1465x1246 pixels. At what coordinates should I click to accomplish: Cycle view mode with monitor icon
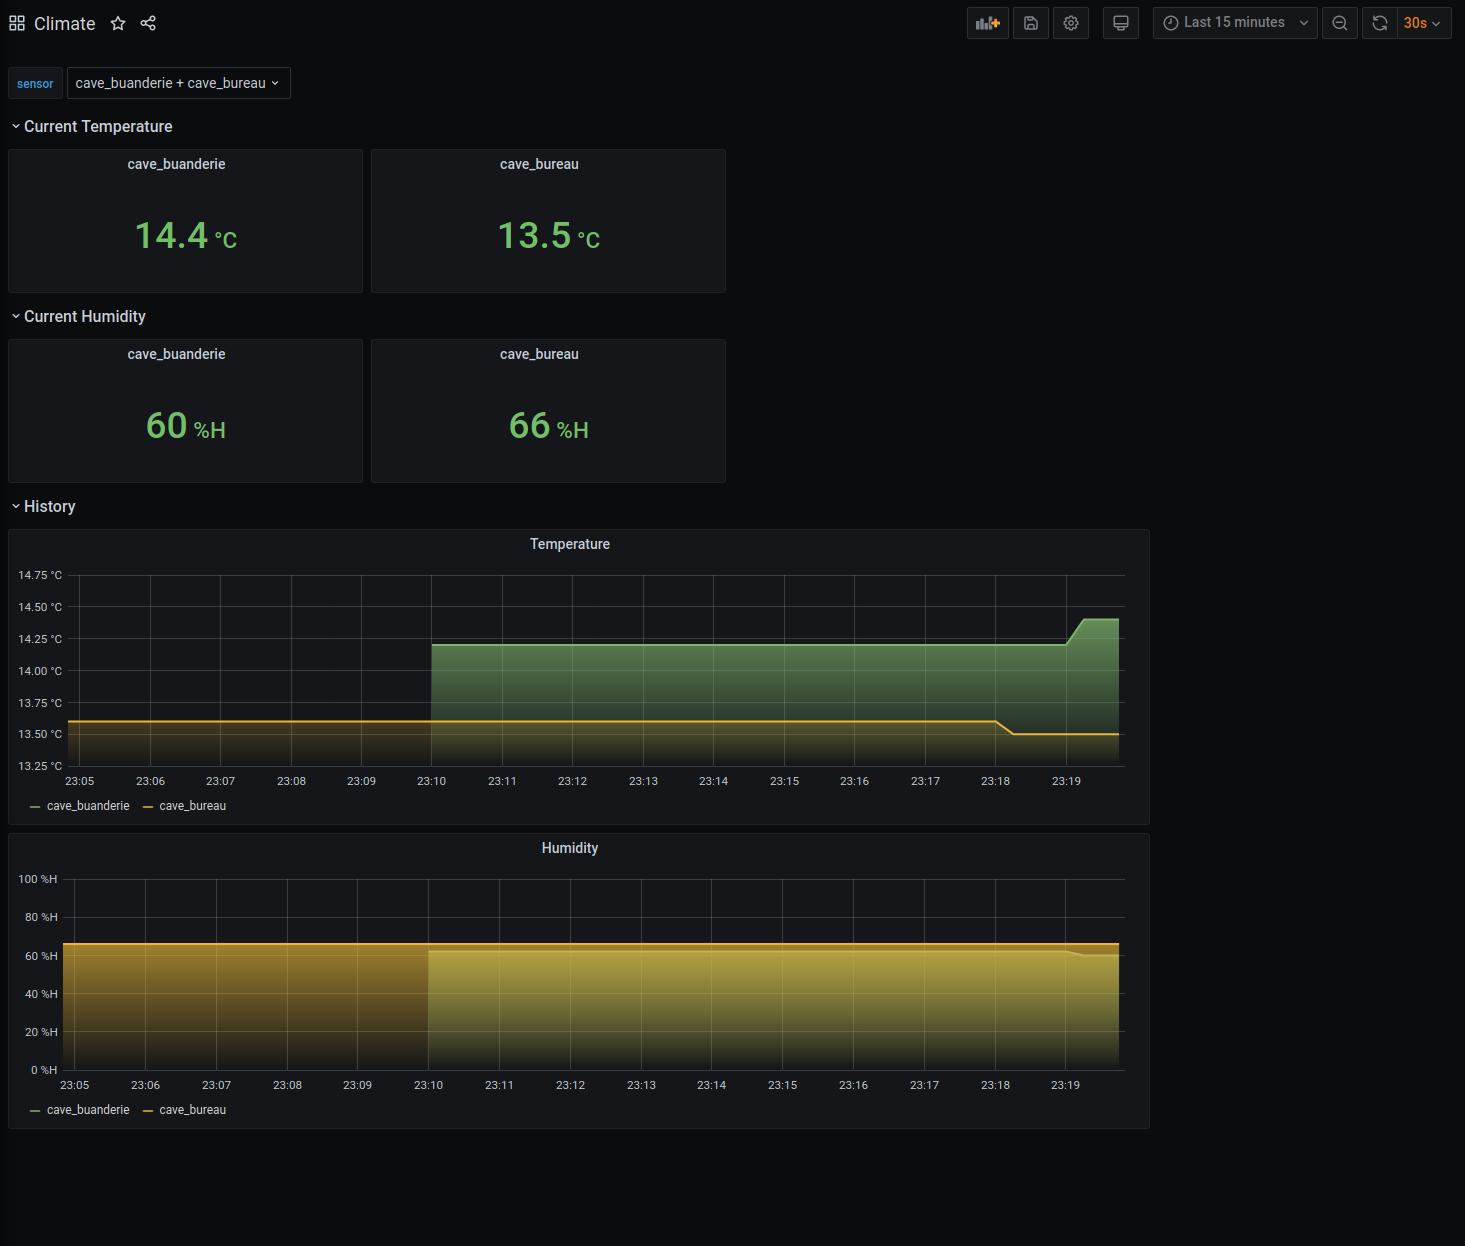tap(1120, 23)
